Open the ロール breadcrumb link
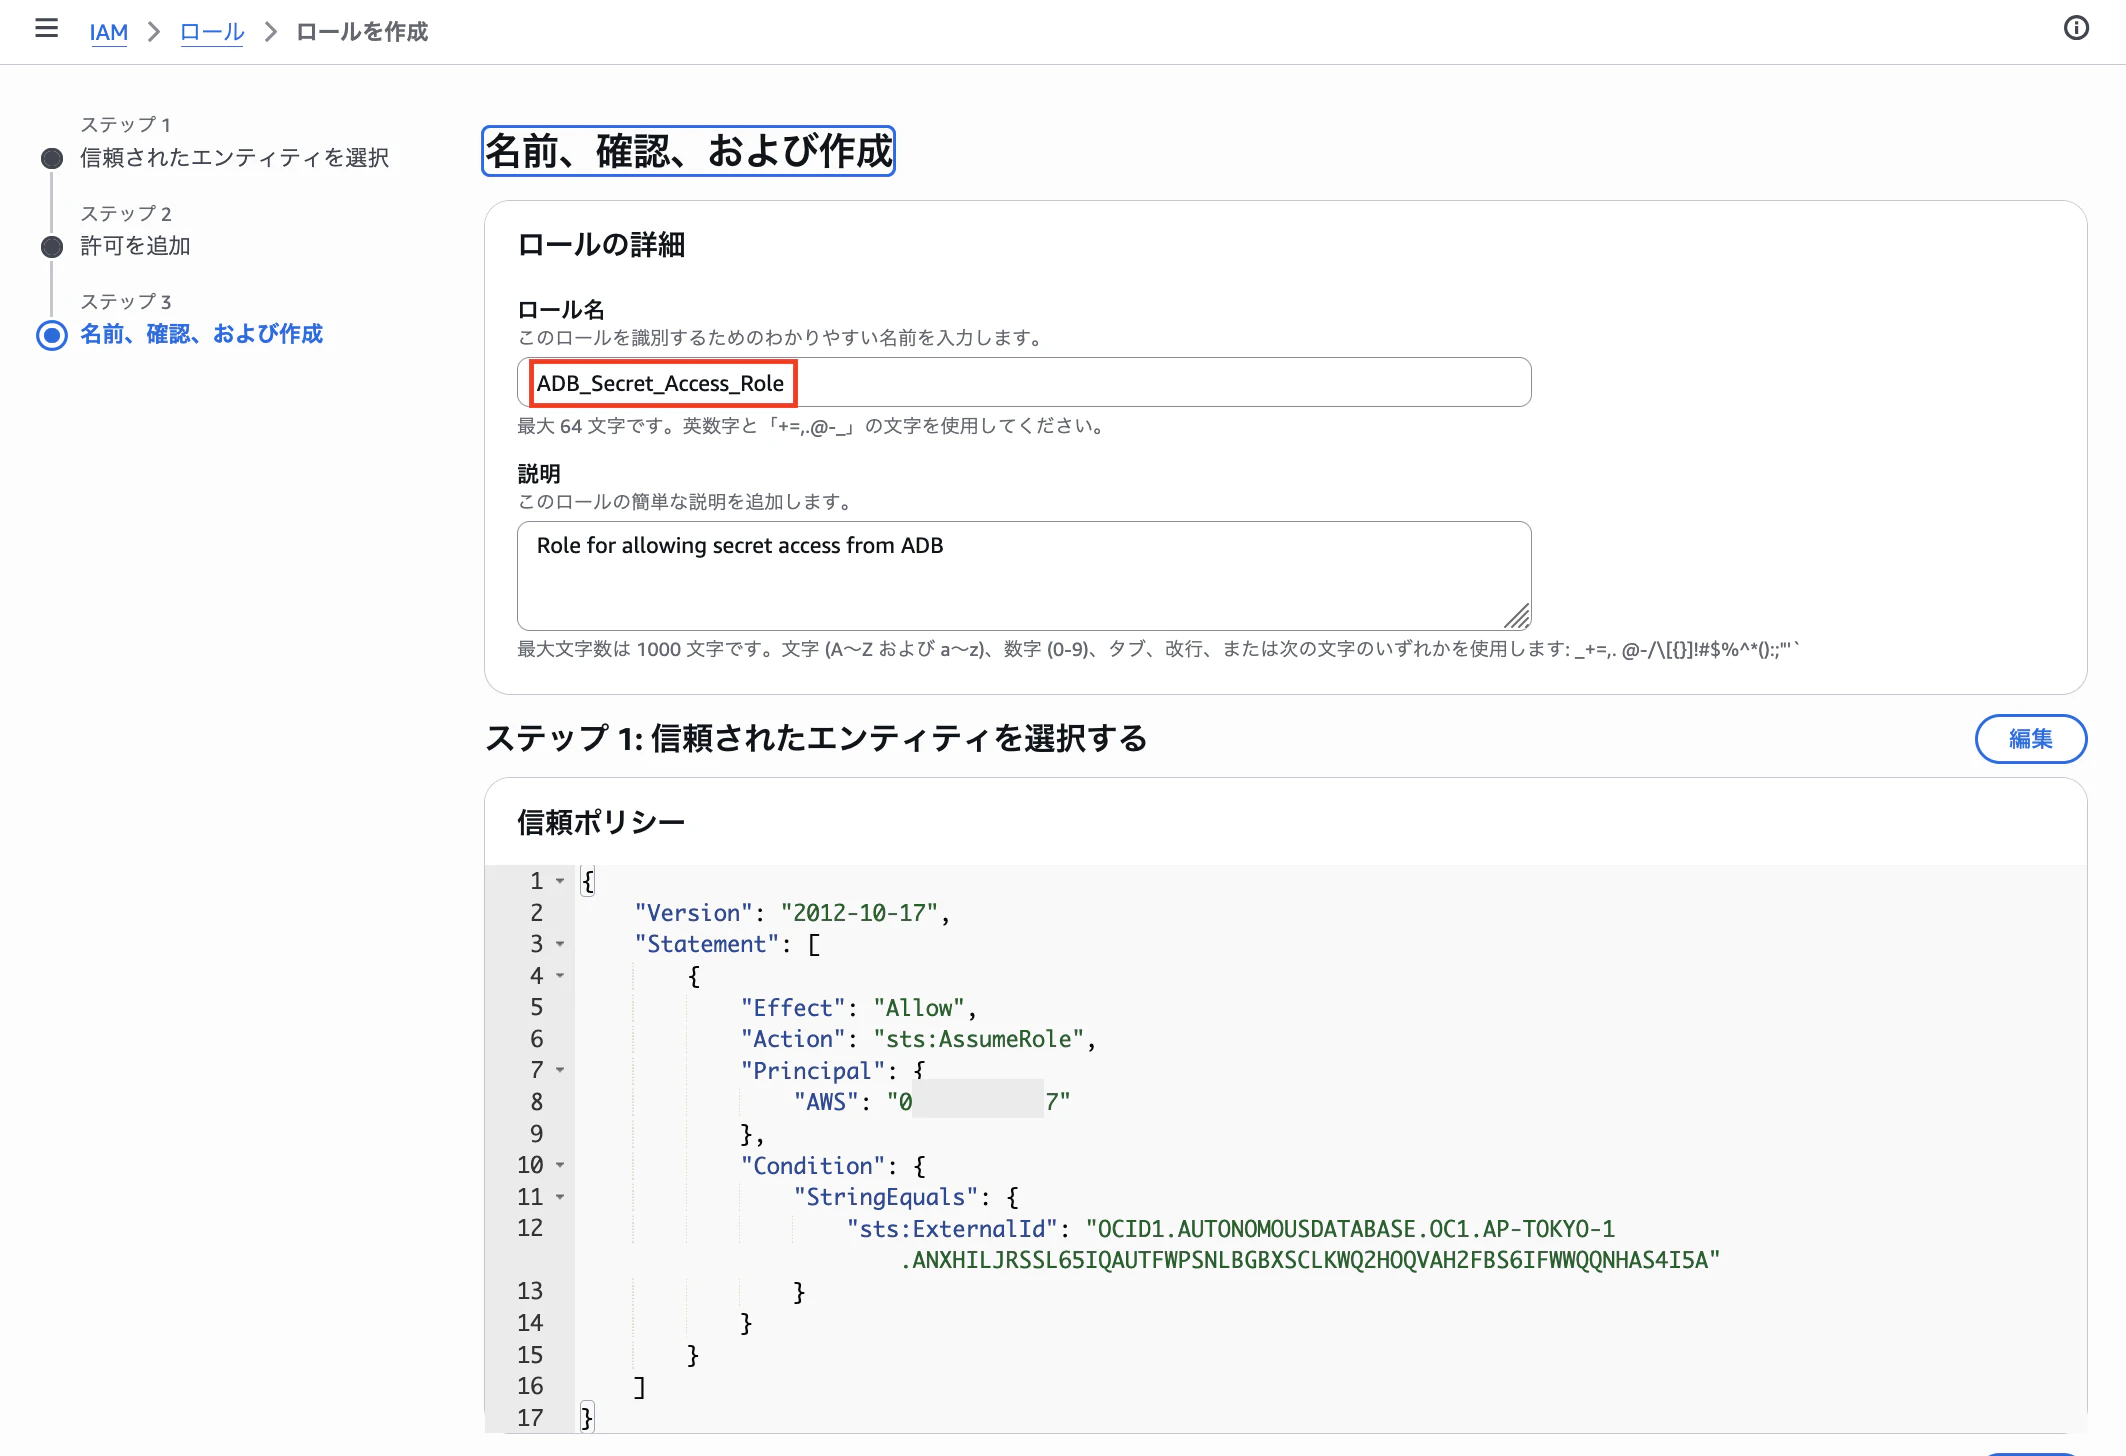 (x=211, y=31)
